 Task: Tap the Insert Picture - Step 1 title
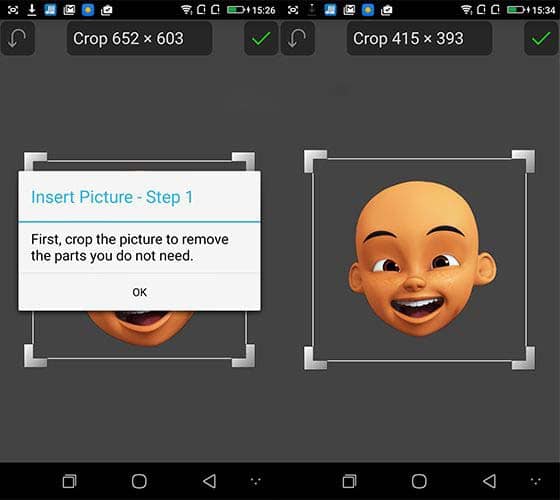[x=112, y=197]
